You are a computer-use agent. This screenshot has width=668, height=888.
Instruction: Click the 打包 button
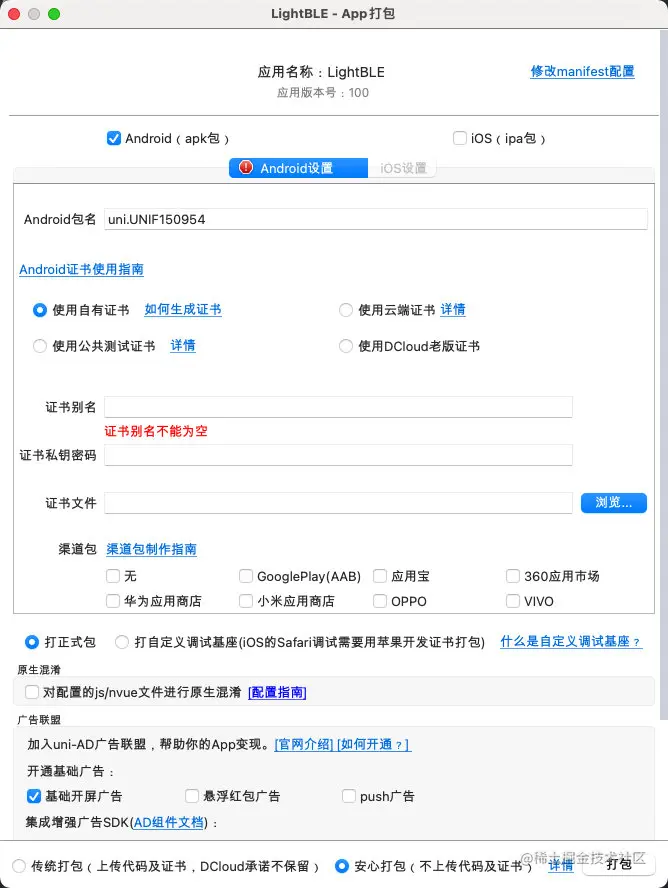click(x=619, y=864)
